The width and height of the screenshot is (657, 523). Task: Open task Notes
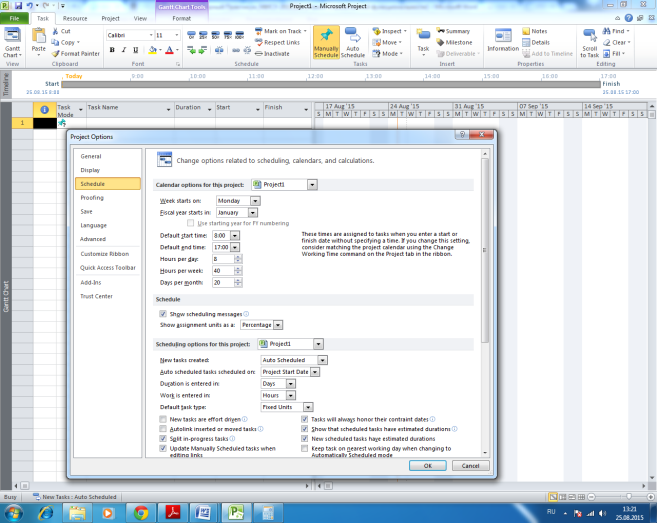coord(535,31)
